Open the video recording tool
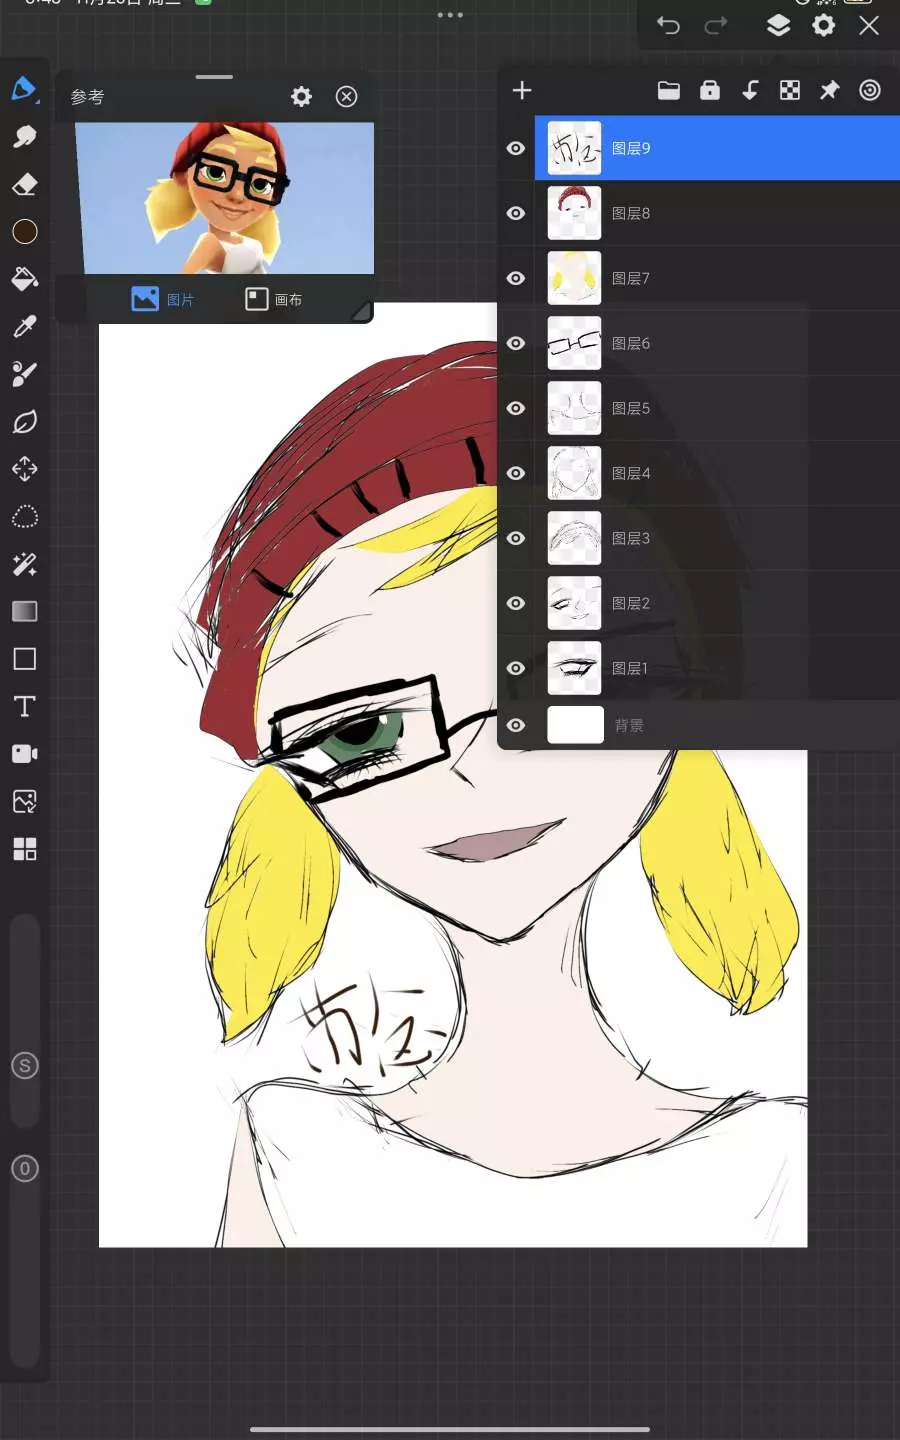The height and width of the screenshot is (1440, 900). (24, 754)
